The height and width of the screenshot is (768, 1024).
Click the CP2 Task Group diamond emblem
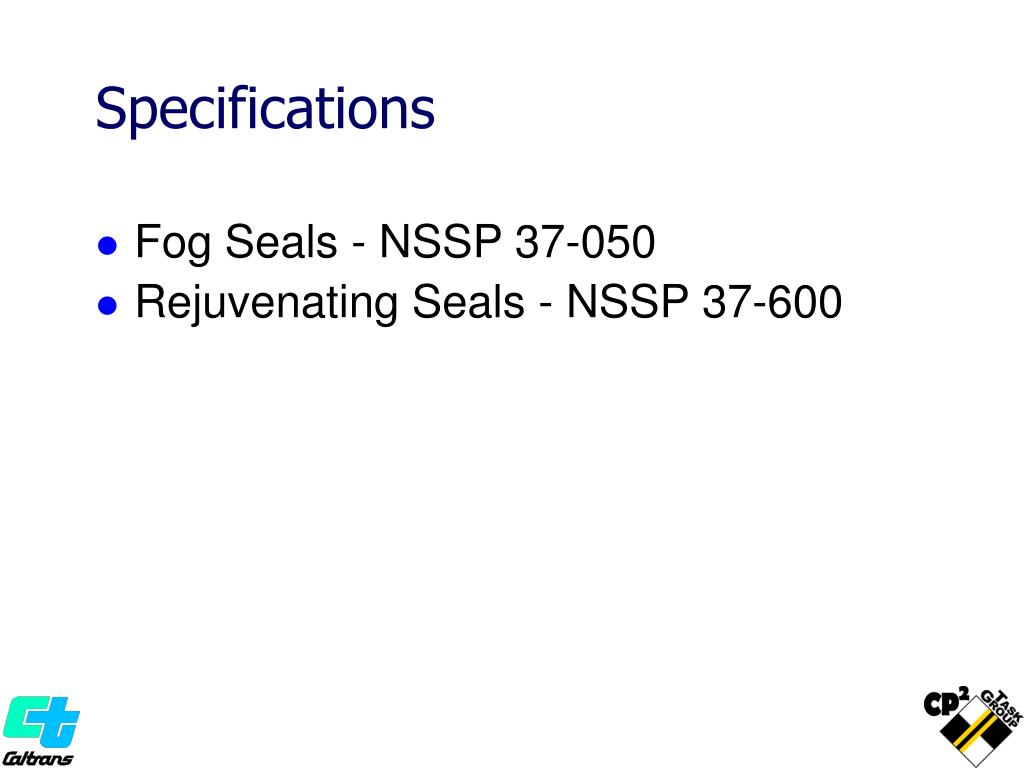976,731
